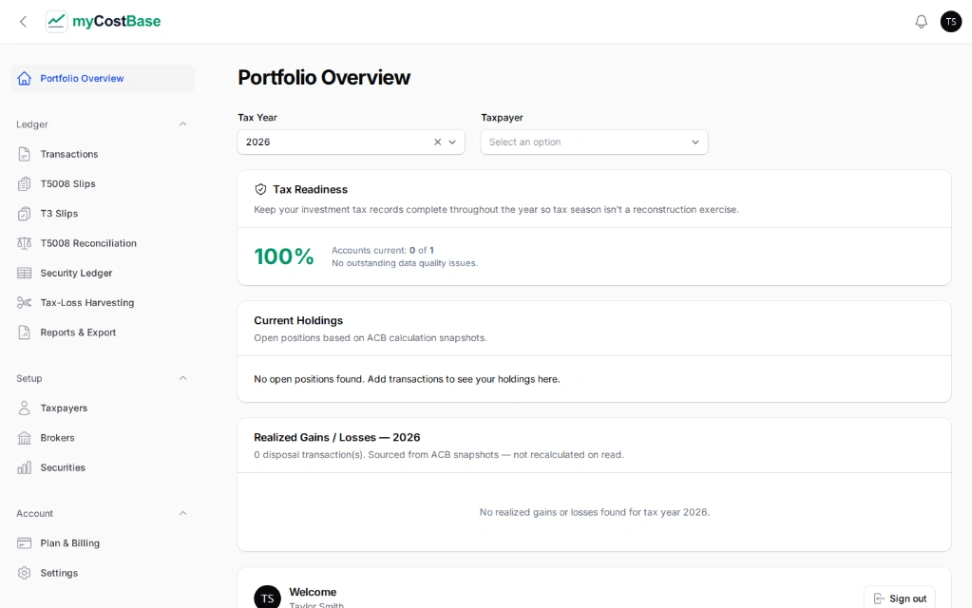Click the Welcome TS avatar

pos(267,597)
